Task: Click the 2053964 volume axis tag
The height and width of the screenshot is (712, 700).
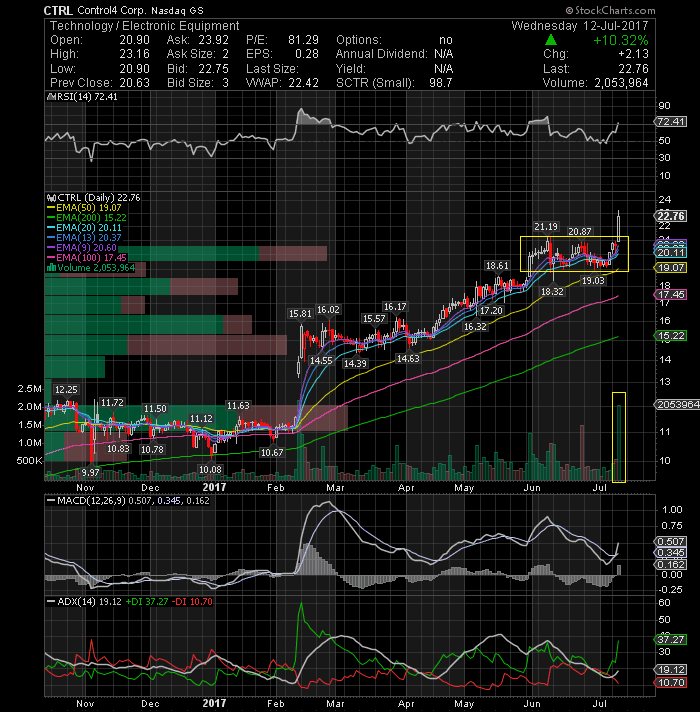Action: pos(676,405)
